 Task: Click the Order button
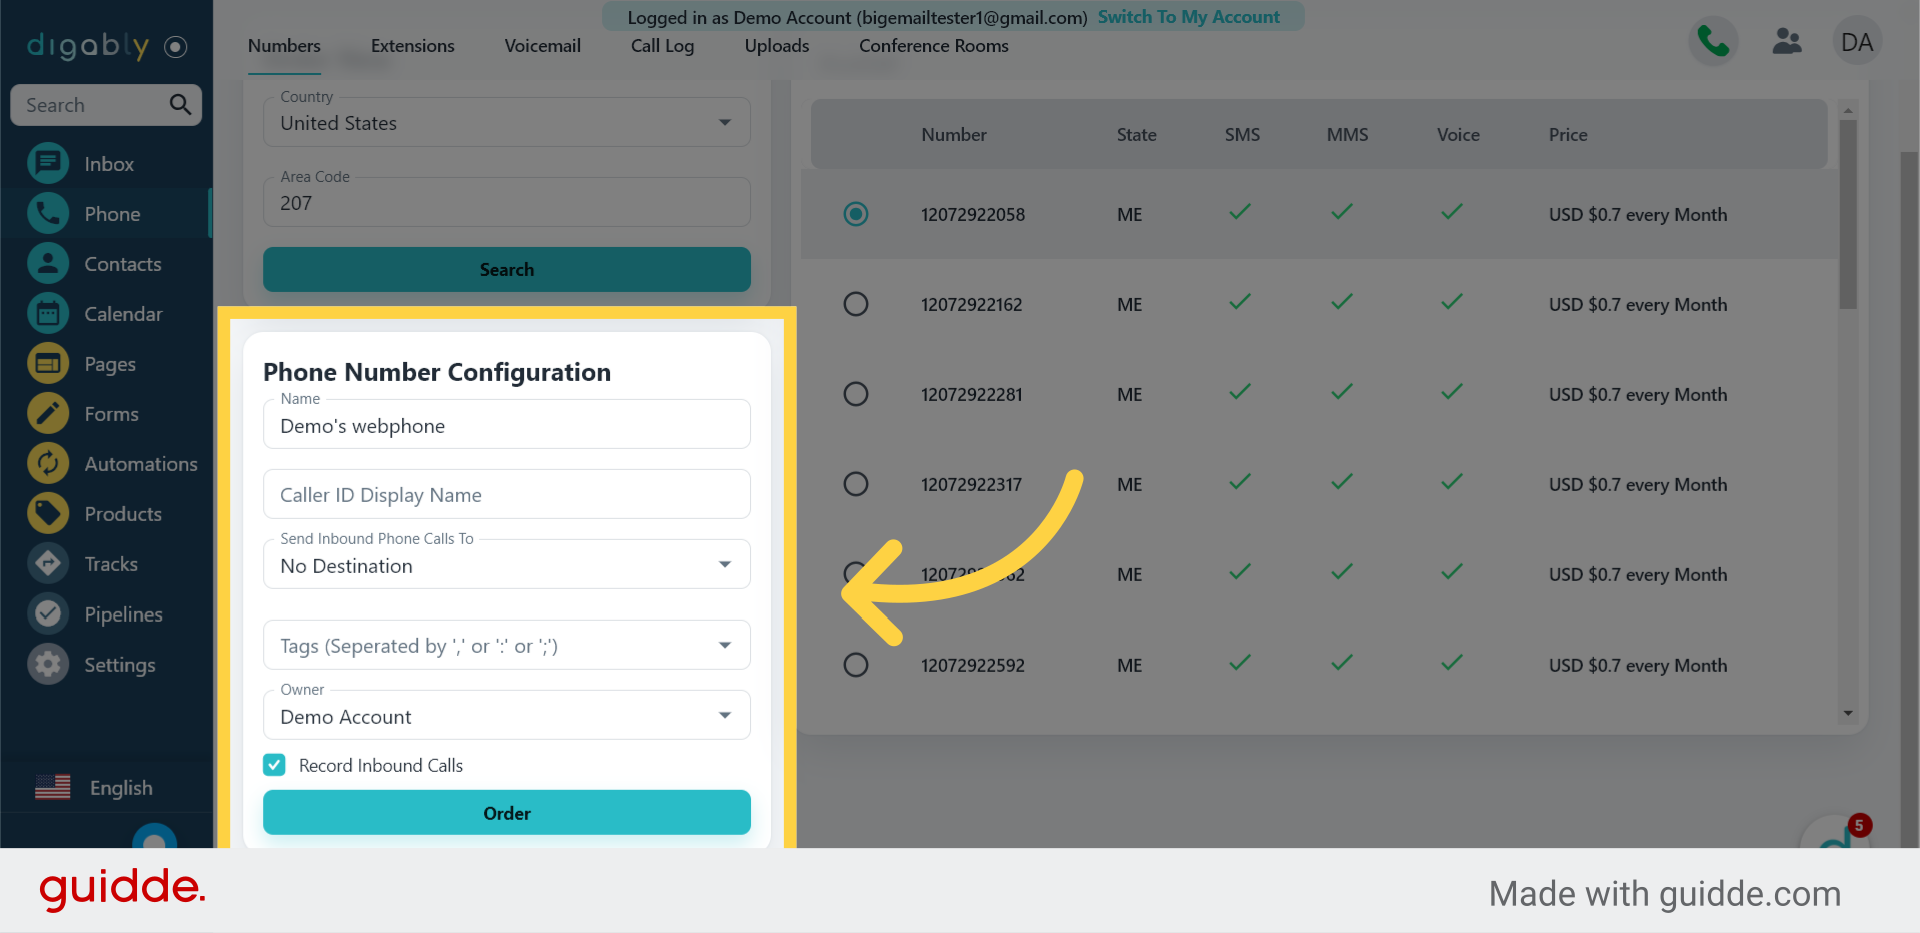506,813
